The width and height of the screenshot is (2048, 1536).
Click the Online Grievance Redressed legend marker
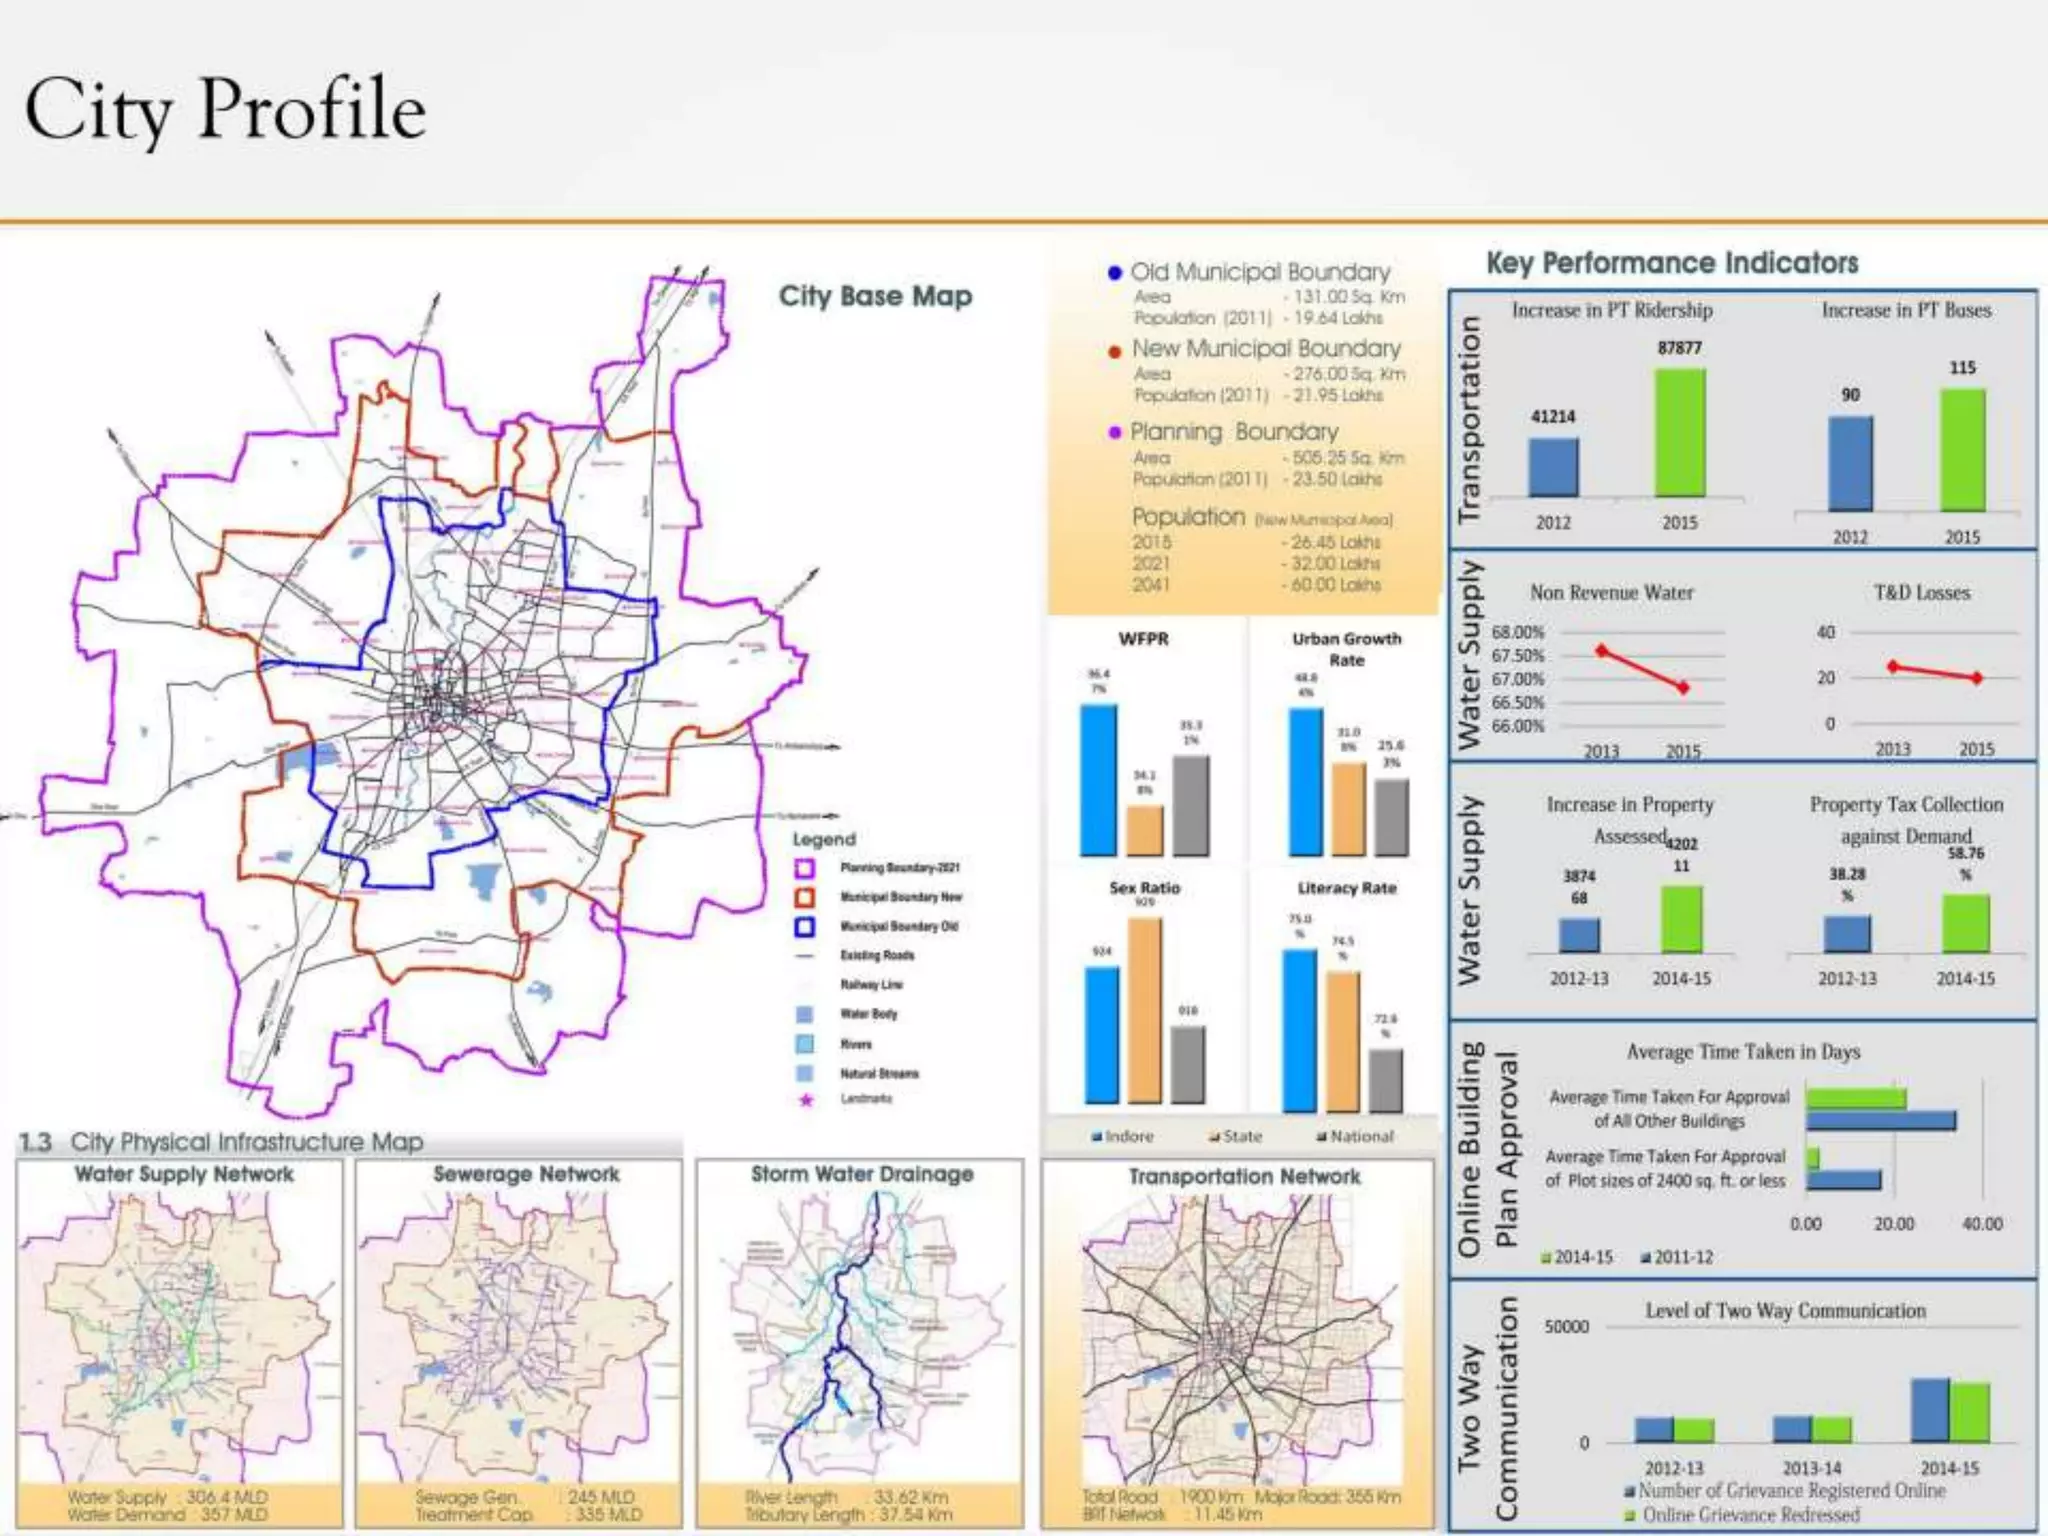(x=1630, y=1516)
